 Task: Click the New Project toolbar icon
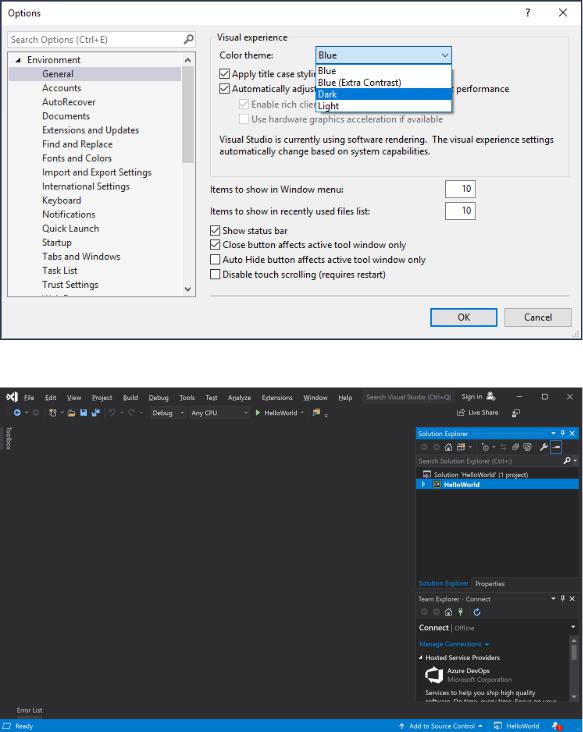pyautogui.click(x=52, y=413)
